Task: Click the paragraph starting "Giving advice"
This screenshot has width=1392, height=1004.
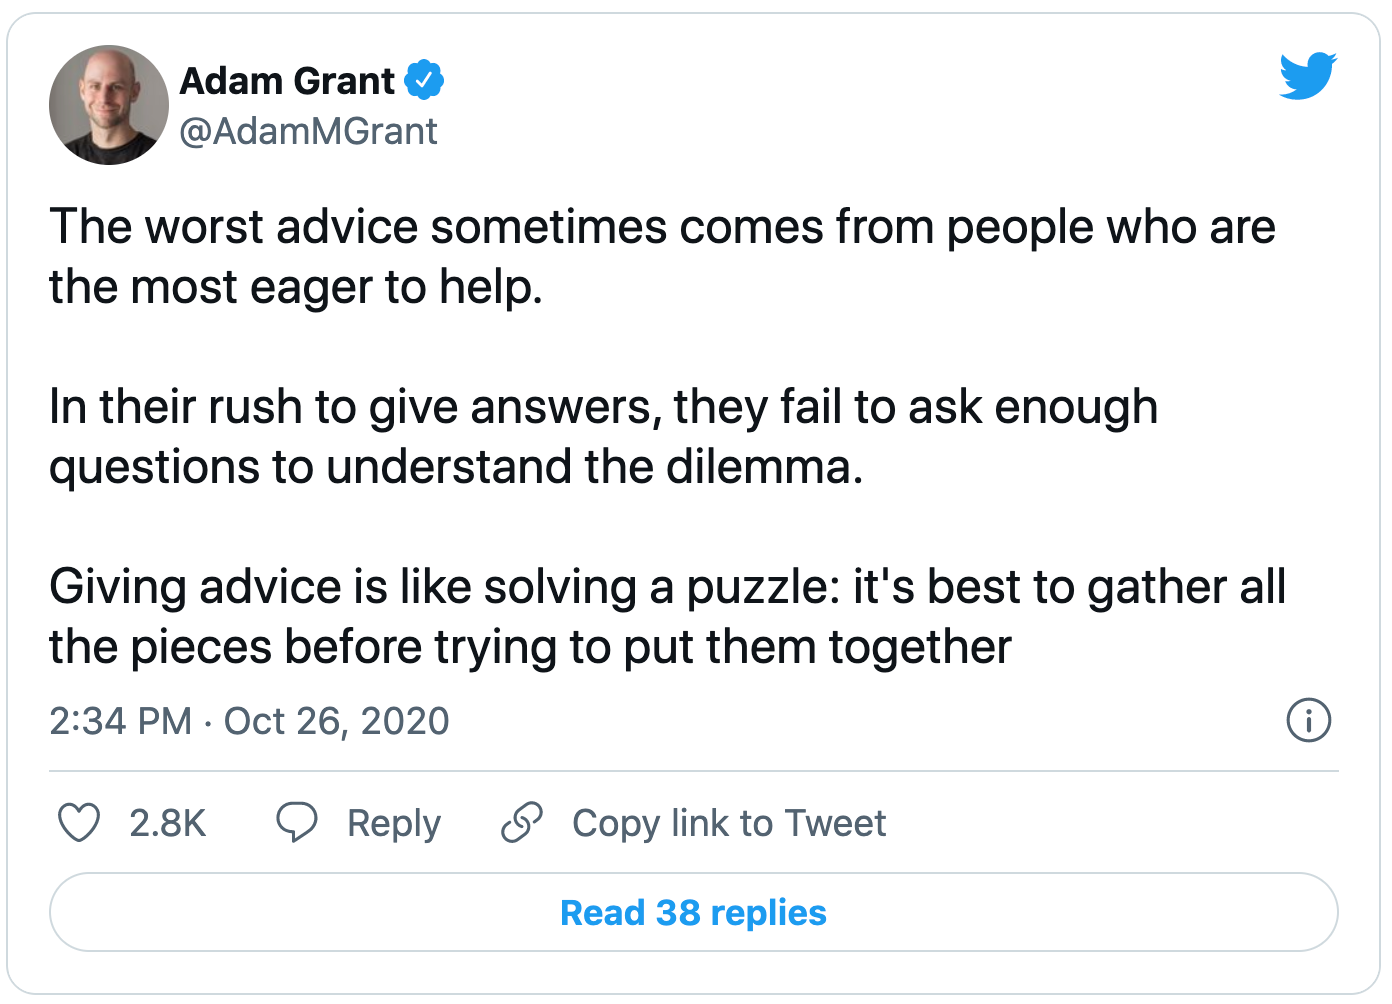Action: tap(667, 617)
